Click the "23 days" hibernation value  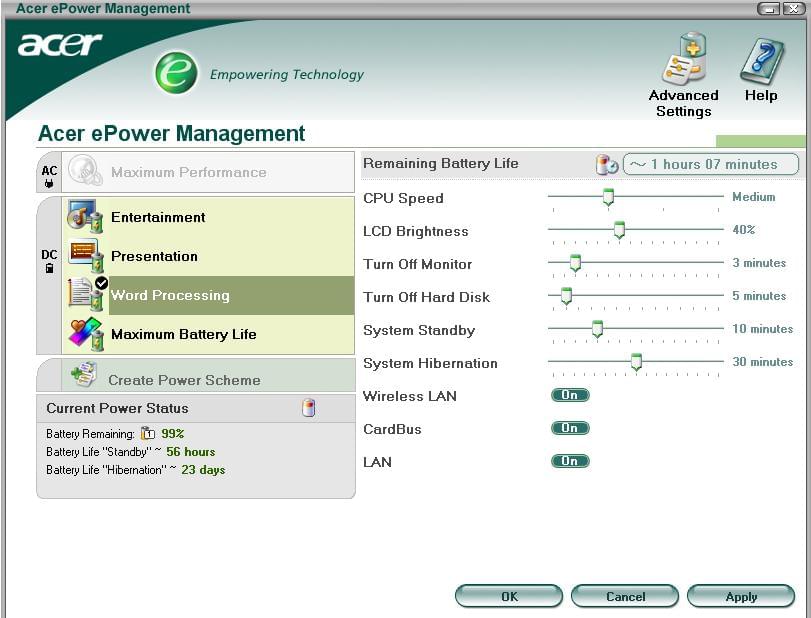(x=203, y=470)
